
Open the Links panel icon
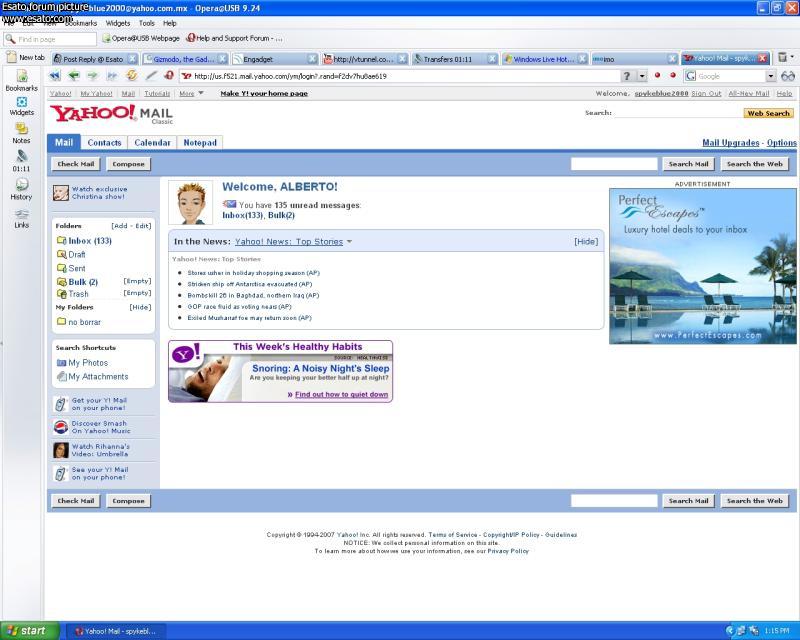tap(21, 214)
